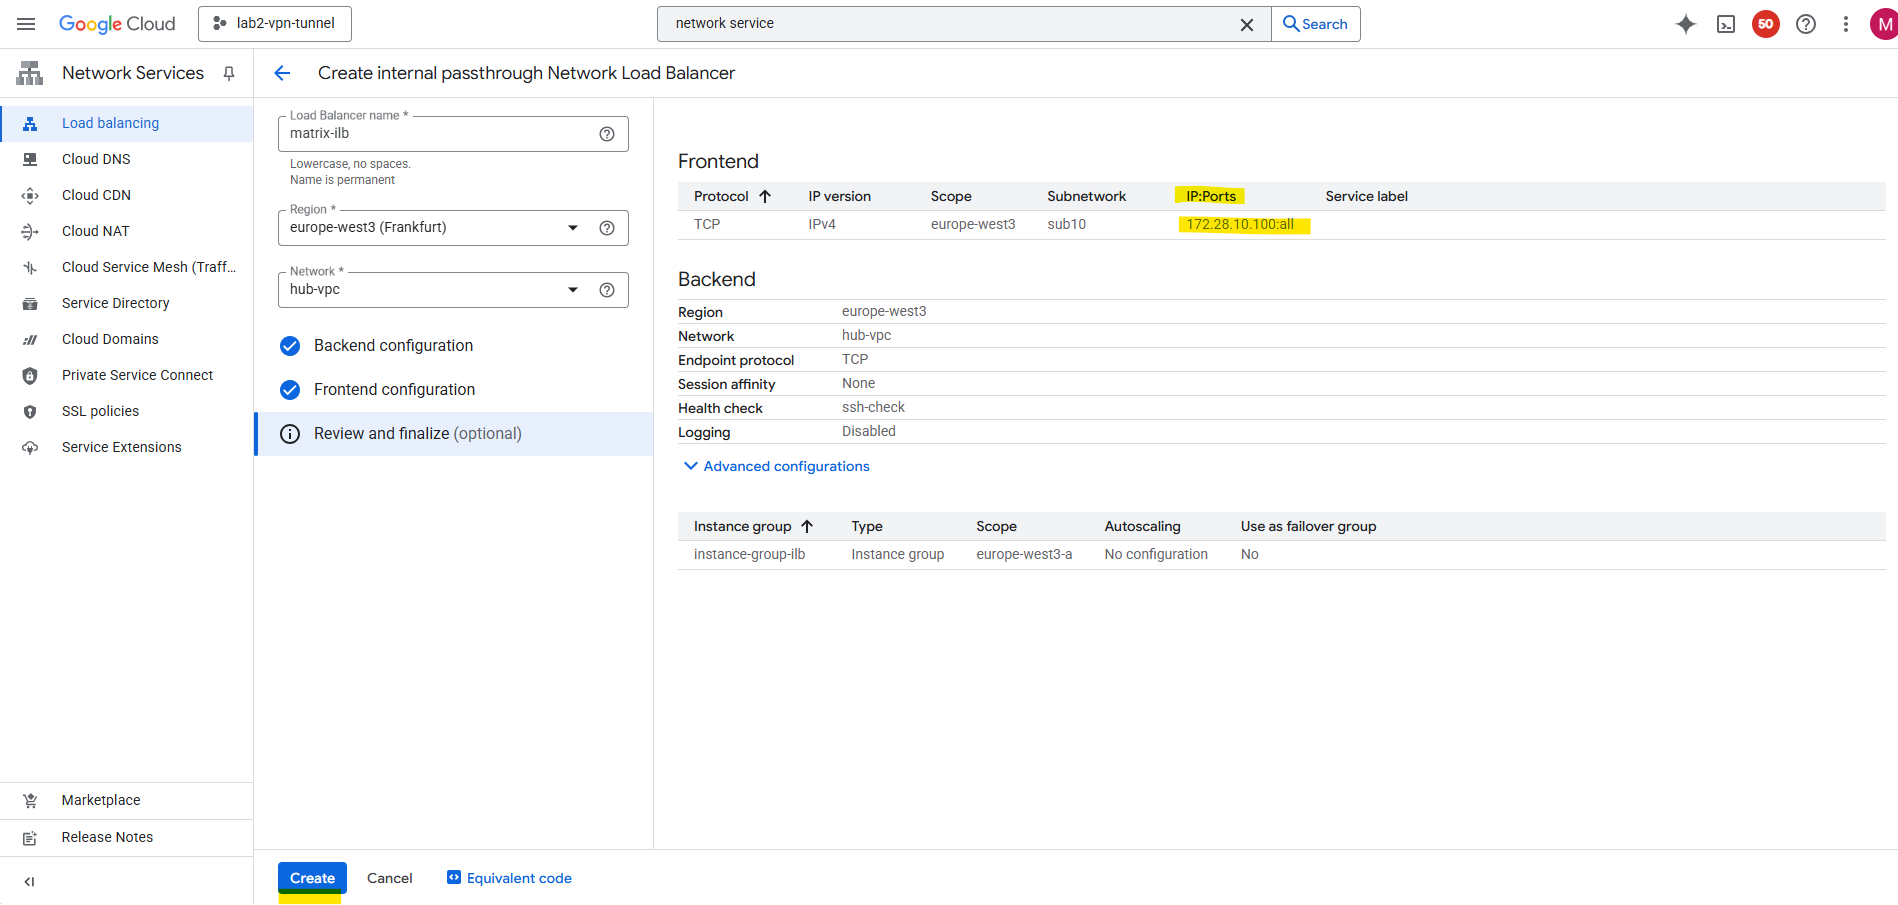Show help for Load Balancer name
Image resolution: width=1898 pixels, height=905 pixels.
[x=607, y=134]
